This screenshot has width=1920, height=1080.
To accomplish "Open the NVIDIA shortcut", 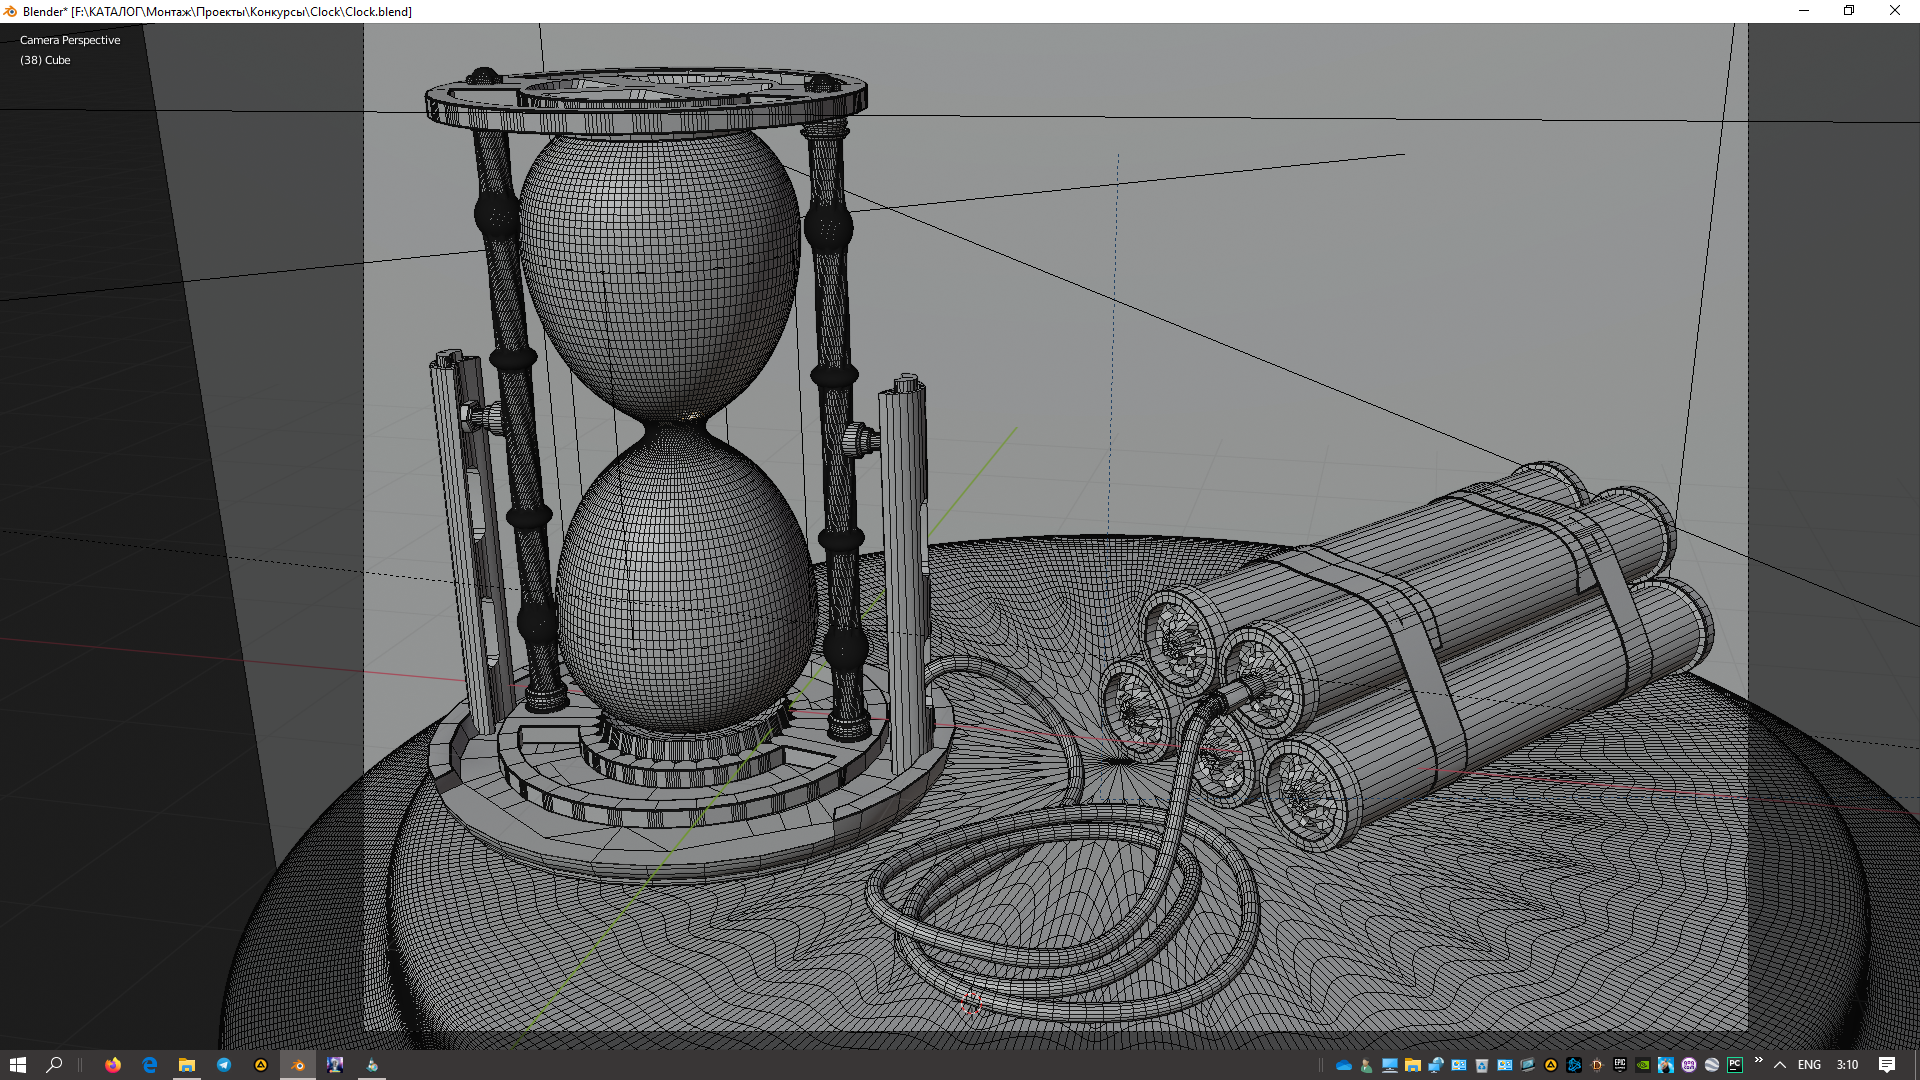I will (x=1643, y=1065).
